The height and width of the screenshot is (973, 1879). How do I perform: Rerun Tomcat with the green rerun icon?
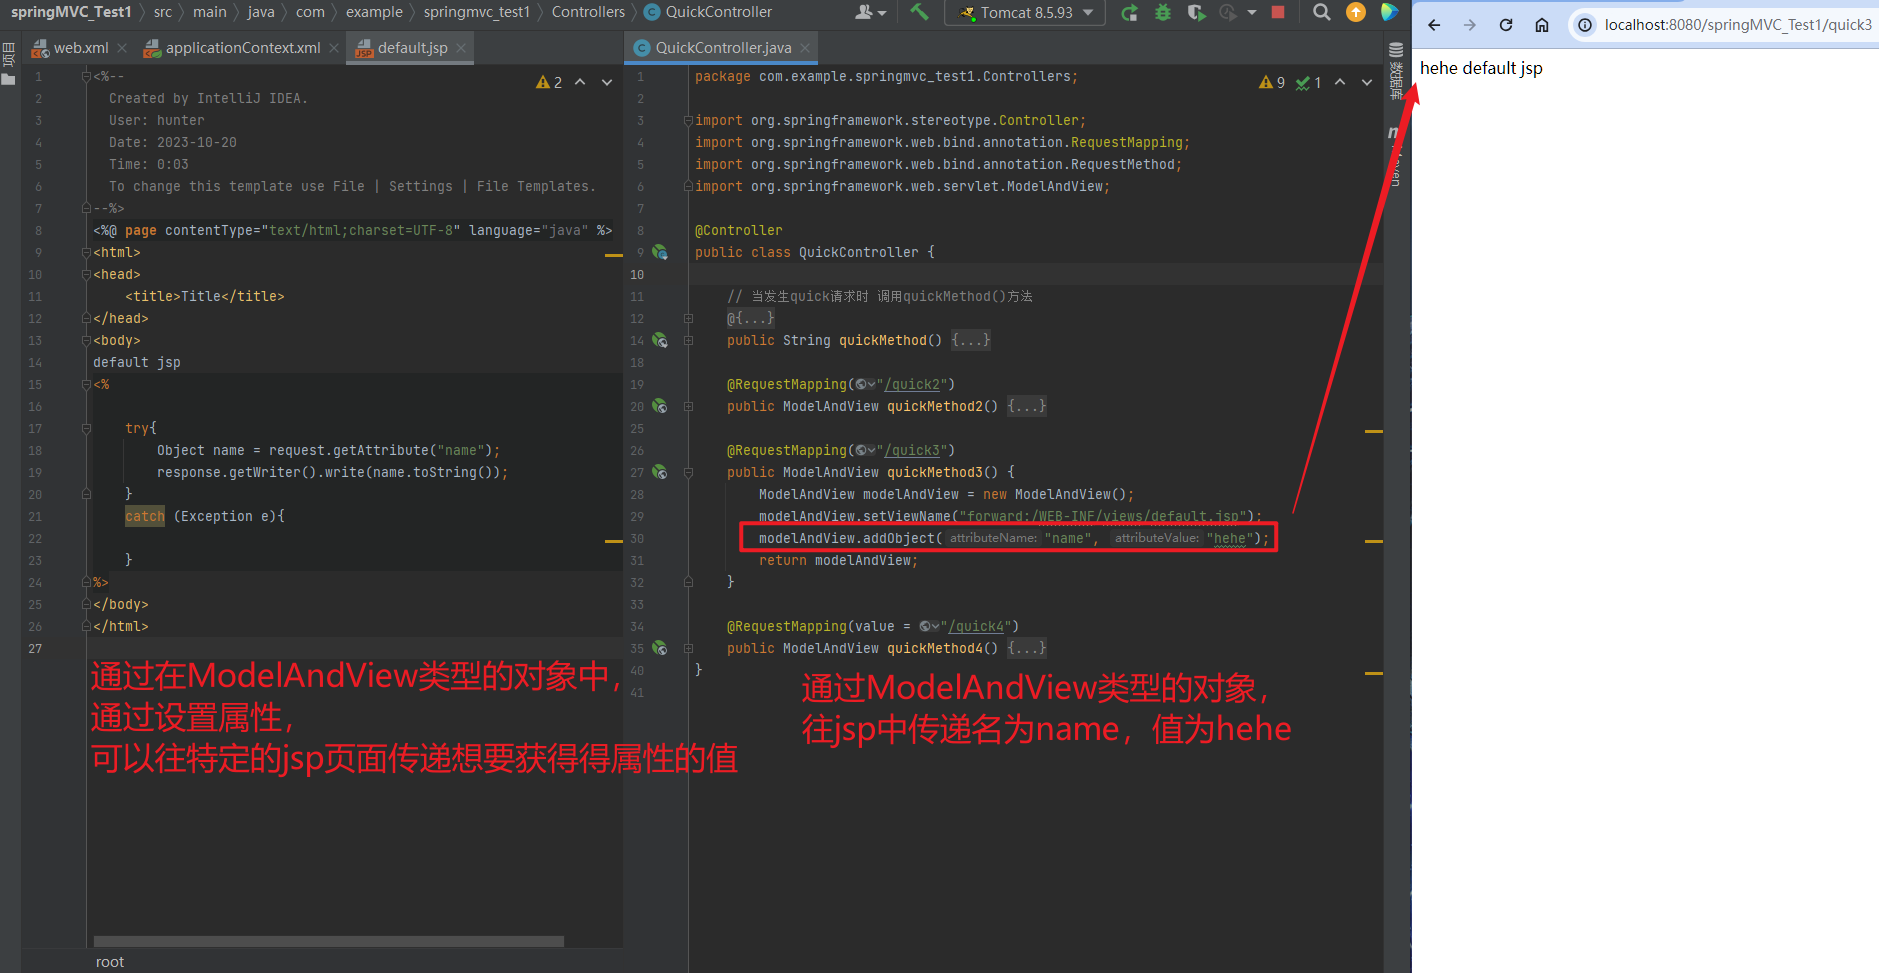coord(1129,12)
